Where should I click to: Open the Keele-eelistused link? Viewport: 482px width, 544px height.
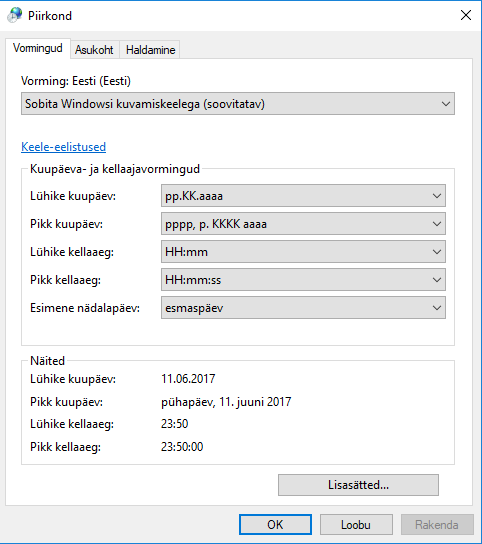[x=64, y=147]
